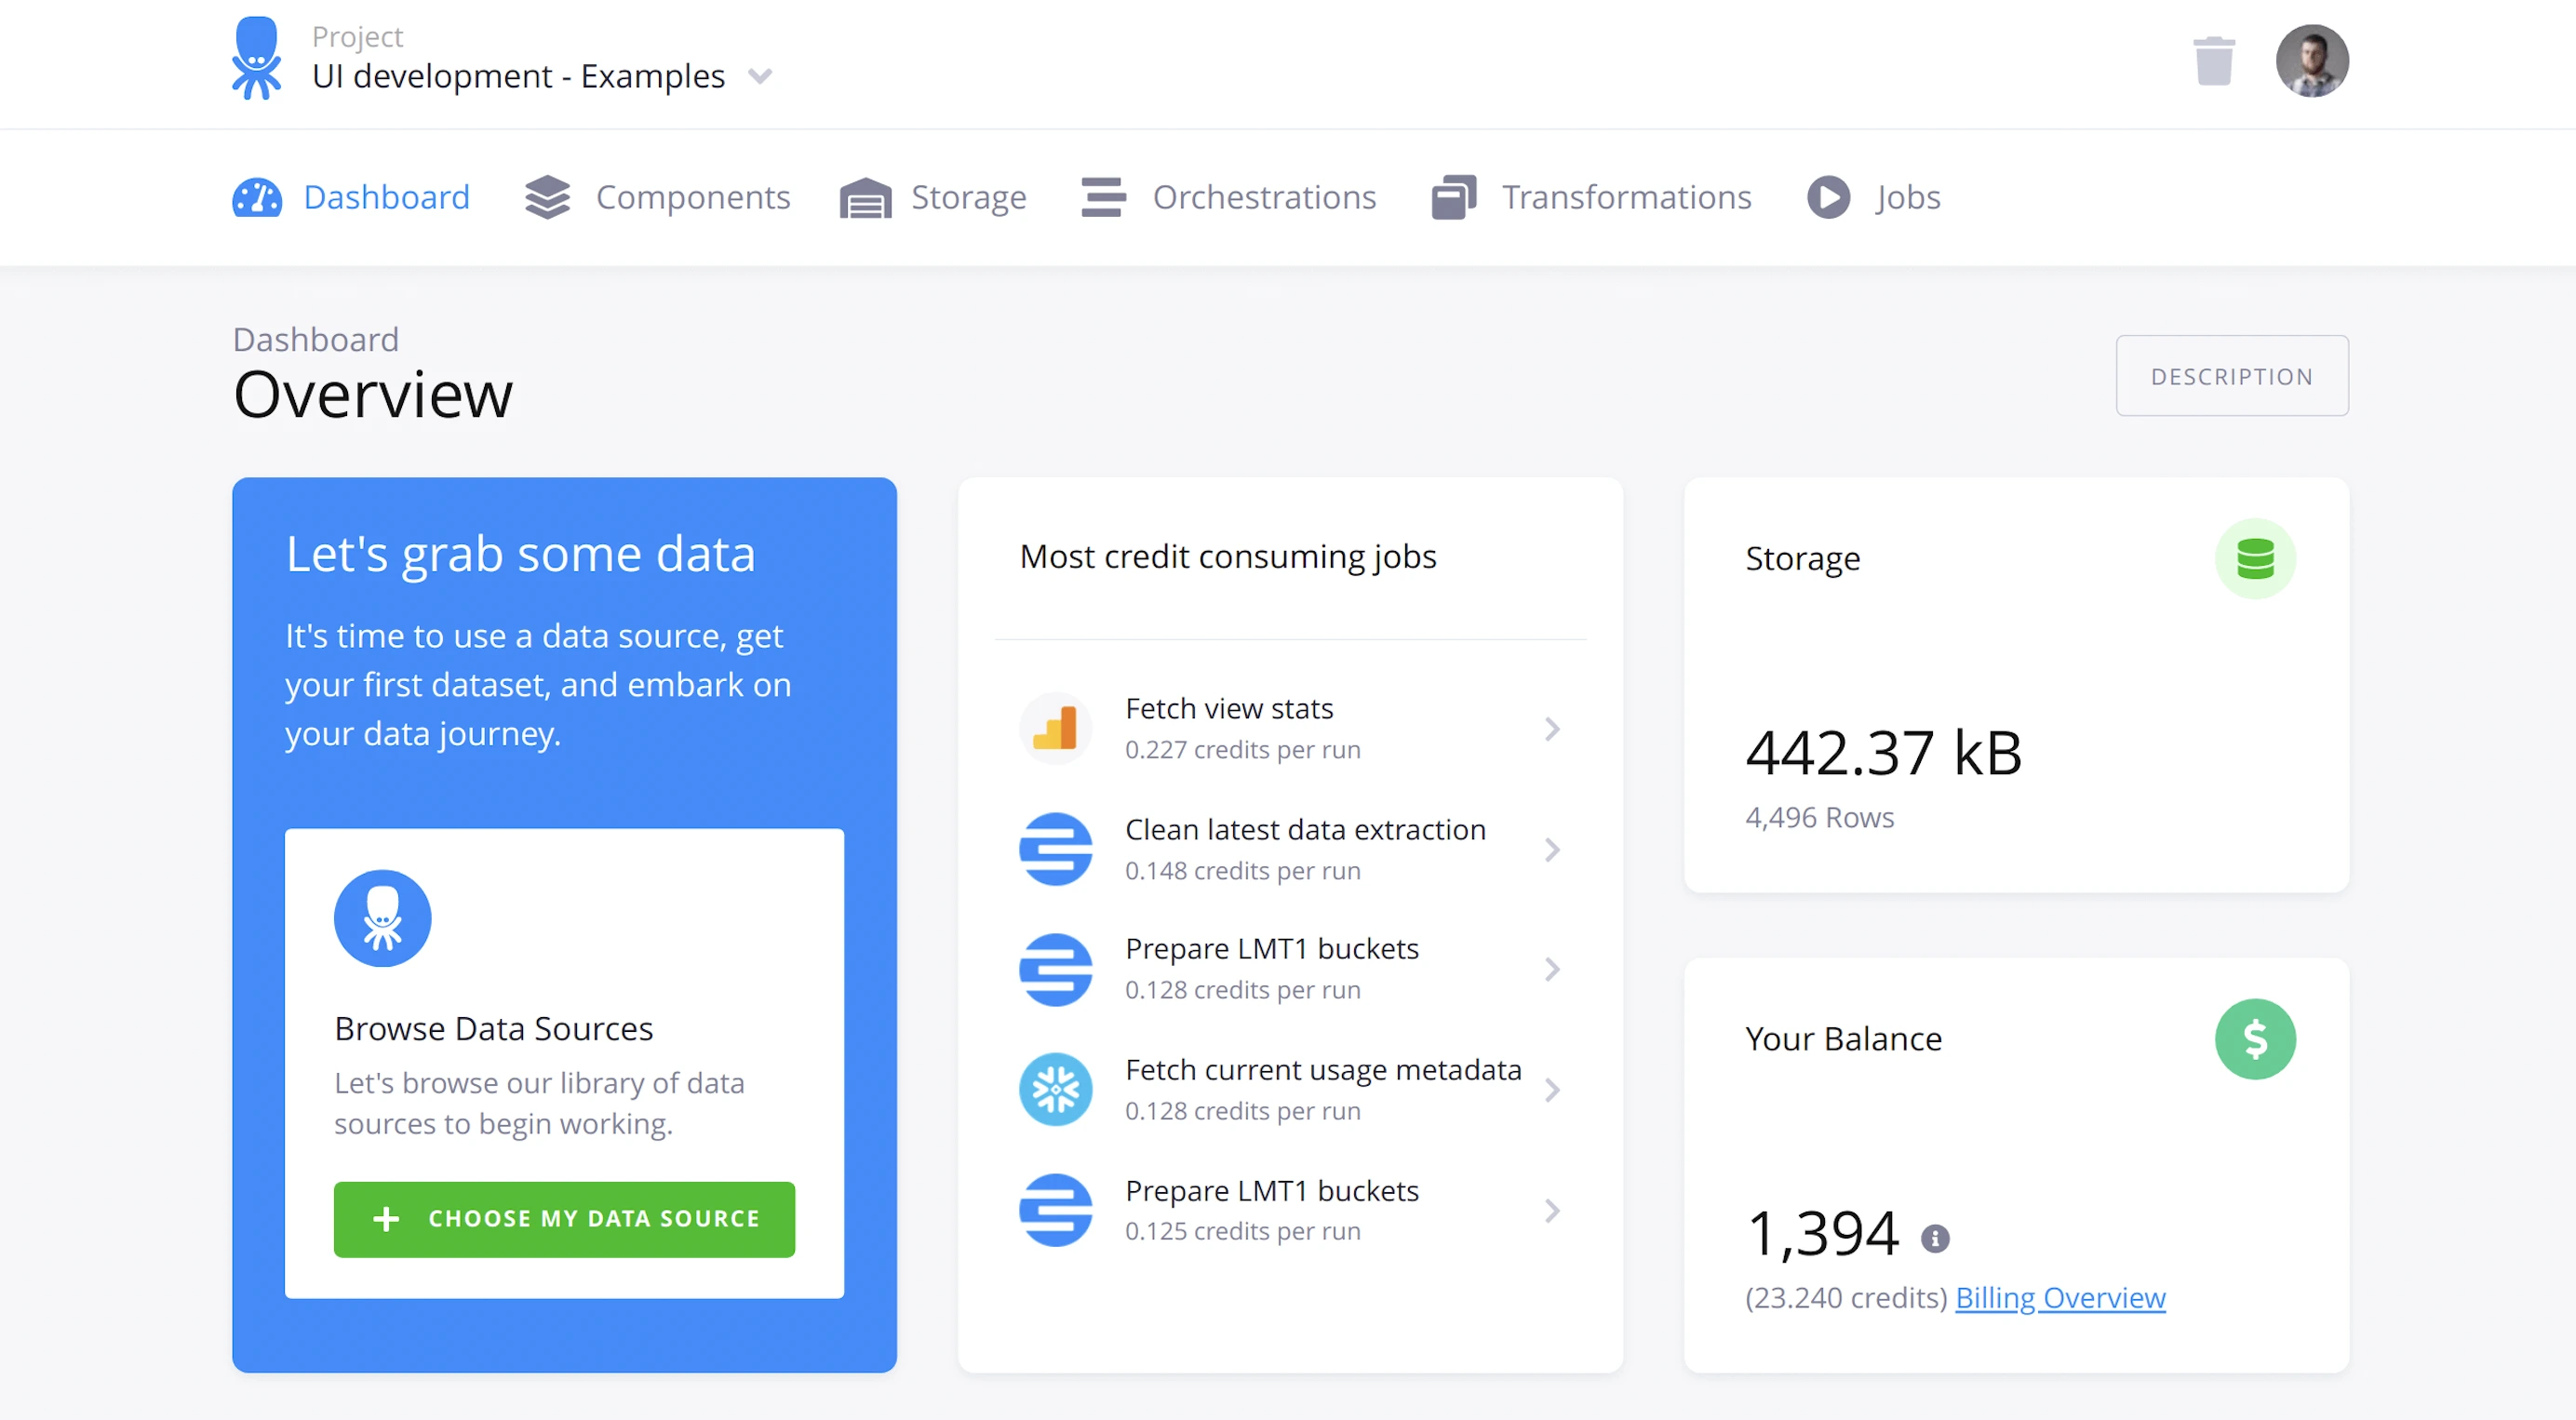Viewport: 2576px width, 1420px height.
Task: Expand the project selector chevron
Action: tap(760, 77)
